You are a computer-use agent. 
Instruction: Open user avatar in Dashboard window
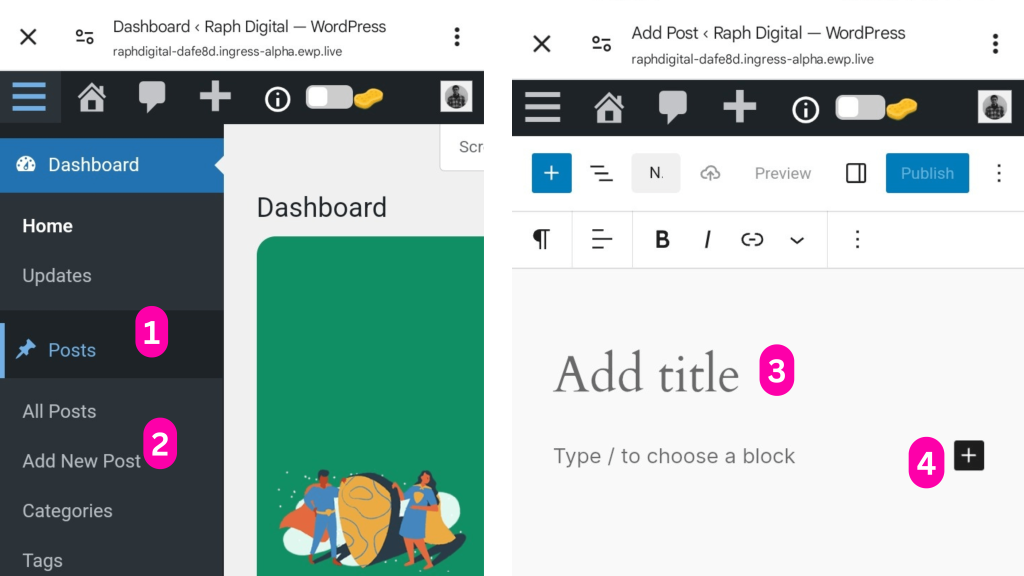456,97
